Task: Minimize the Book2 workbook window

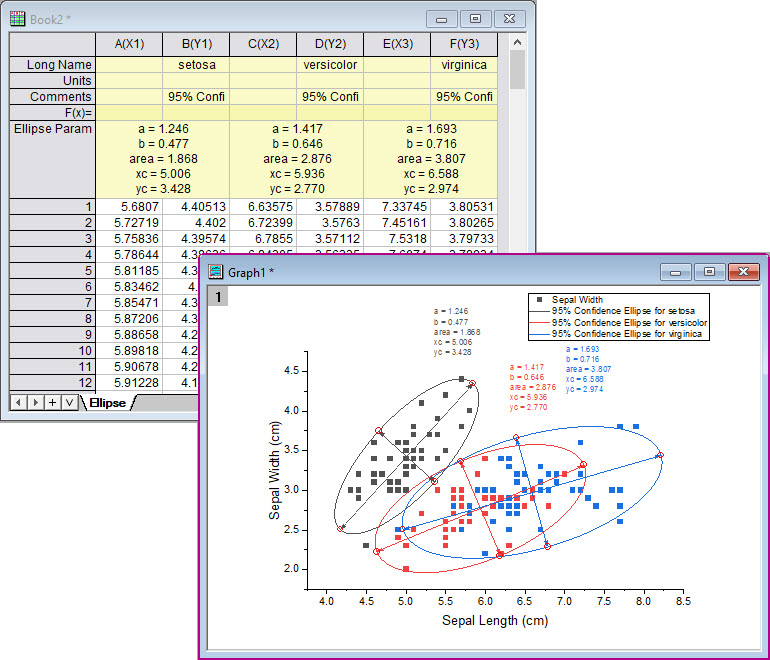Action: [x=441, y=18]
